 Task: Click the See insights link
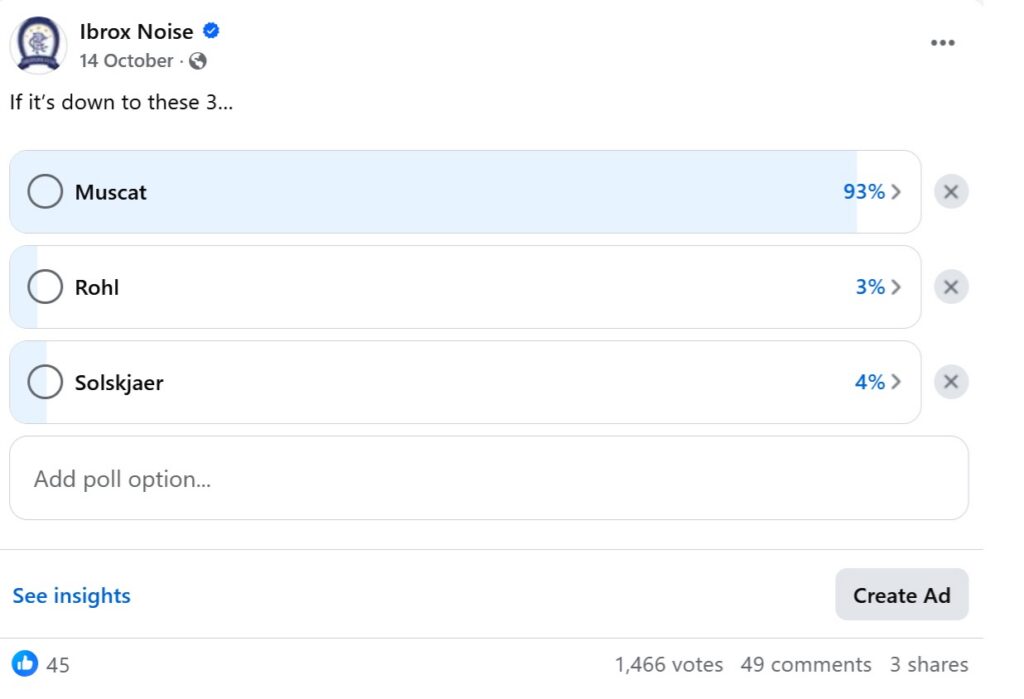point(71,596)
